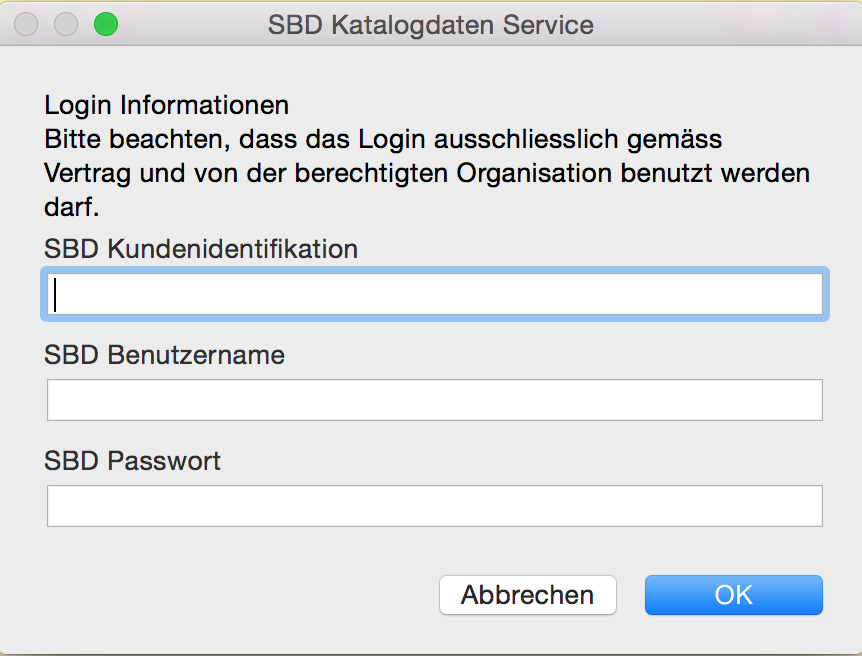Focus the SBD Benutzername text field

tap(434, 400)
